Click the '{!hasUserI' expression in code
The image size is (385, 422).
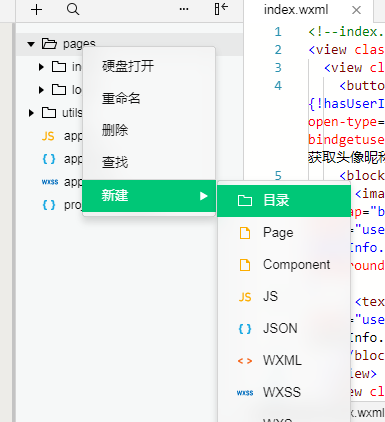346,104
